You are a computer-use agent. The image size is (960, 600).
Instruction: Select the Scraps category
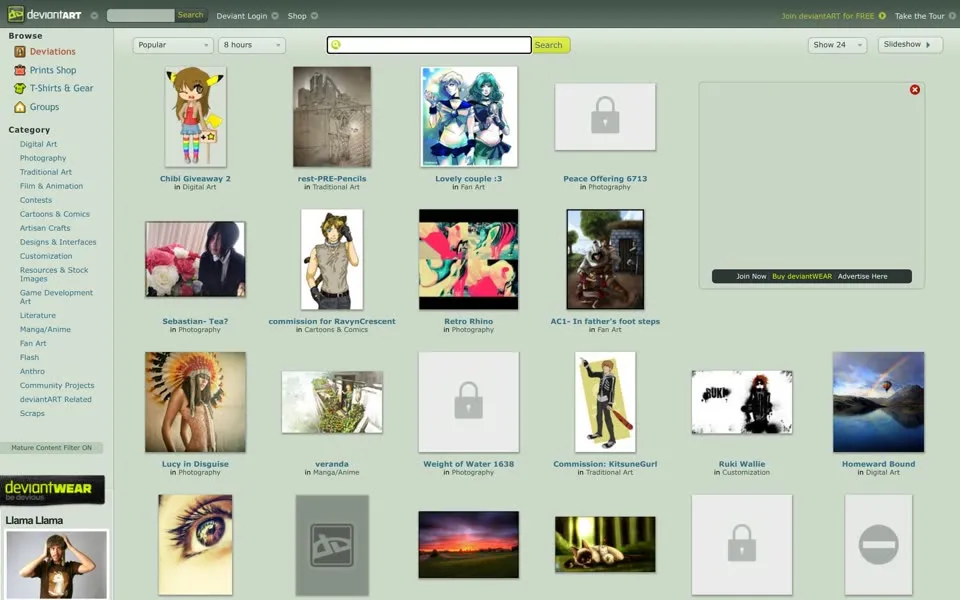pos(32,414)
